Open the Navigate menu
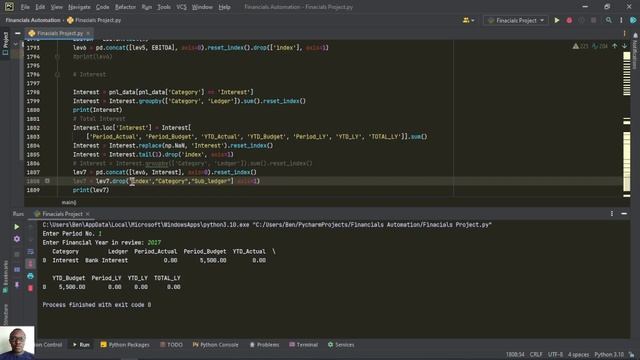640x360 pixels. [x=79, y=7]
